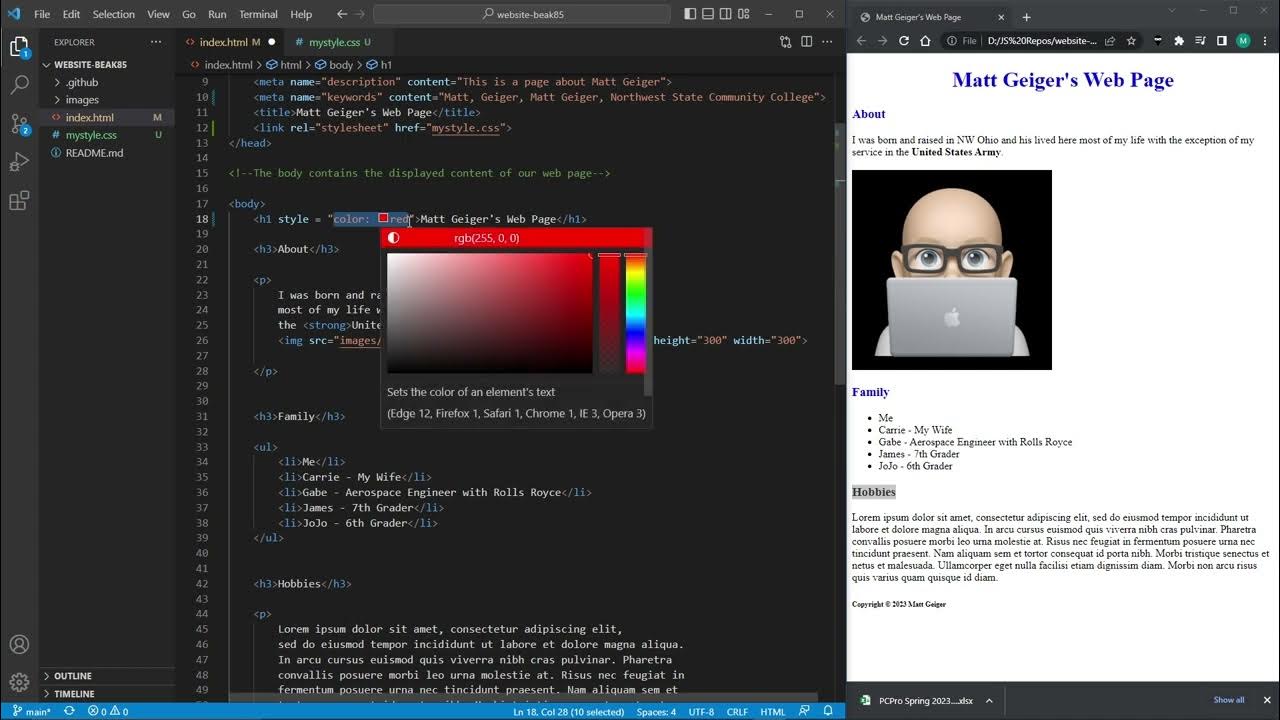The image size is (1280, 720).
Task: Click the red color swatch on line 18
Action: [383, 218]
